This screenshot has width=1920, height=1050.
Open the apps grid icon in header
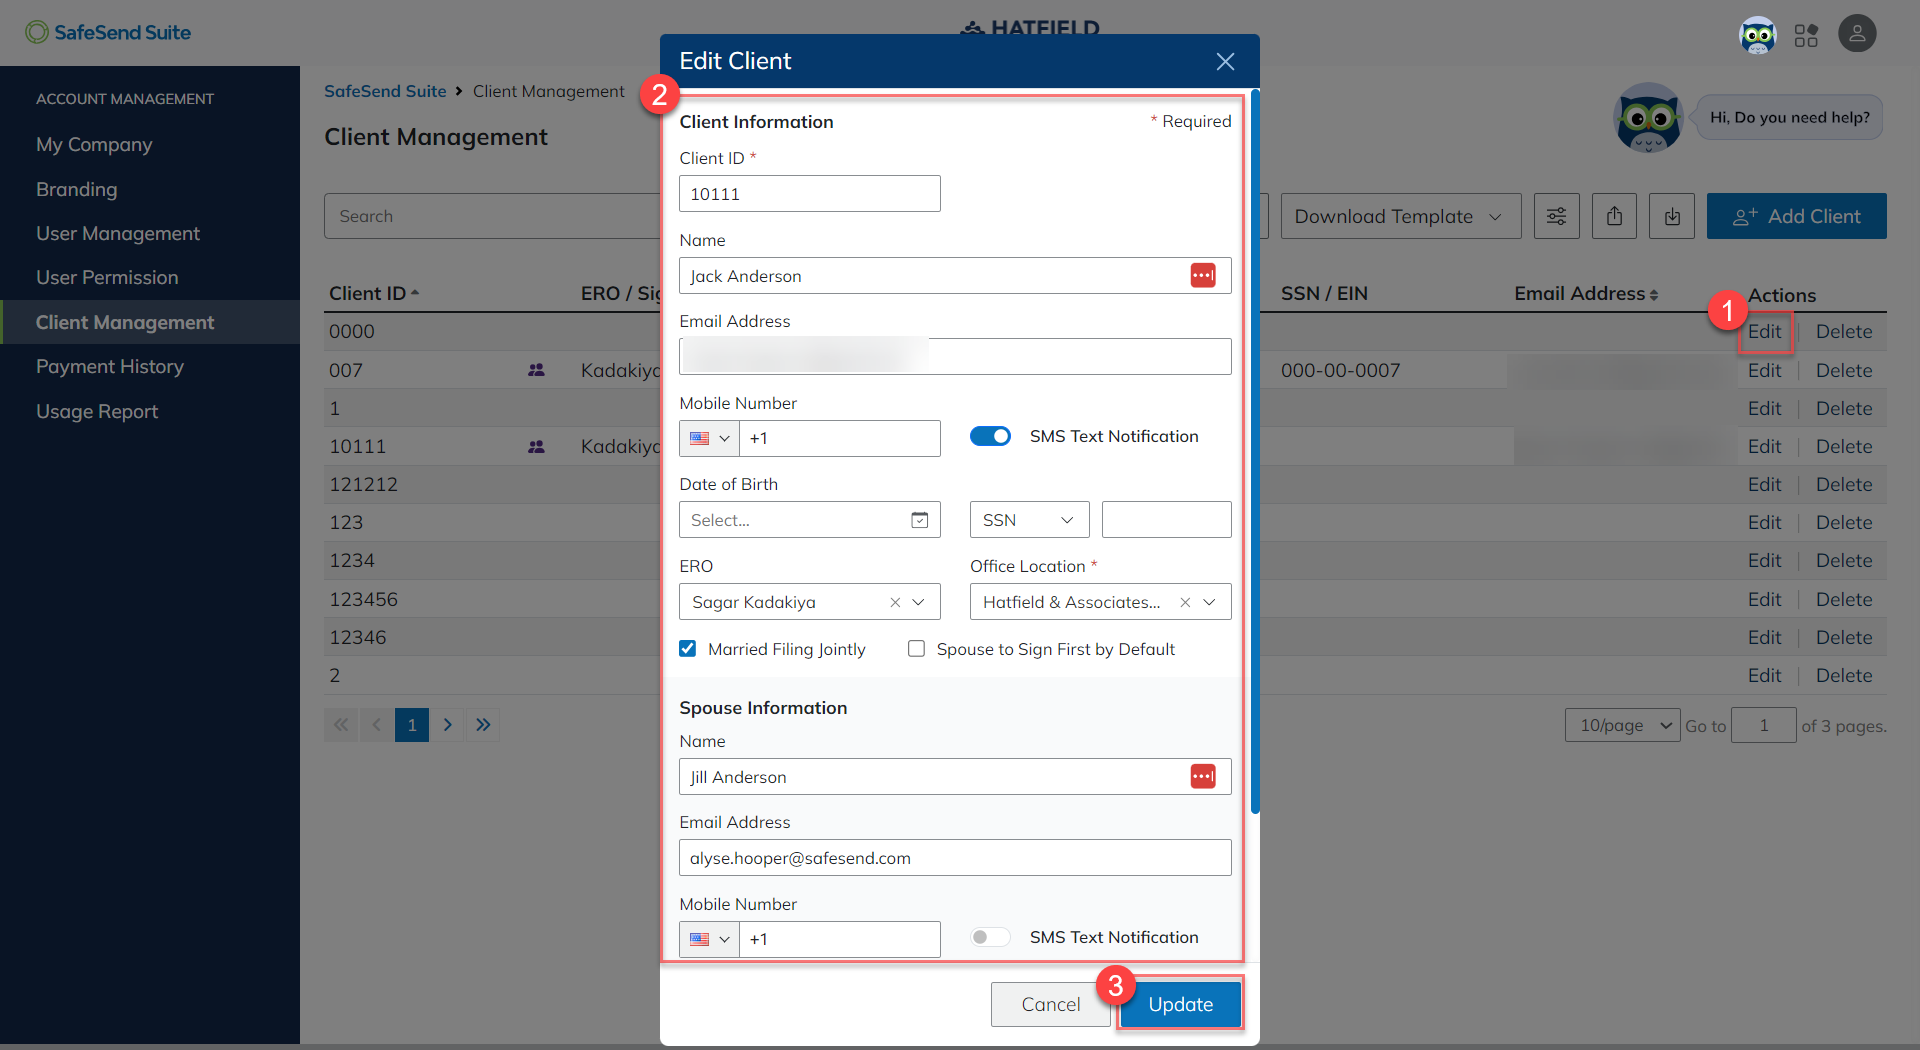(x=1806, y=33)
